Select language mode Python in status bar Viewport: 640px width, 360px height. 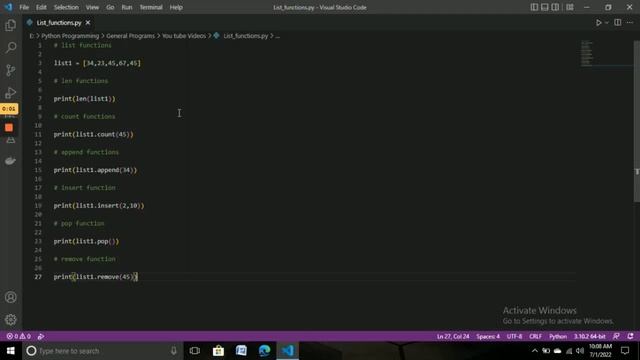[x=558, y=336]
